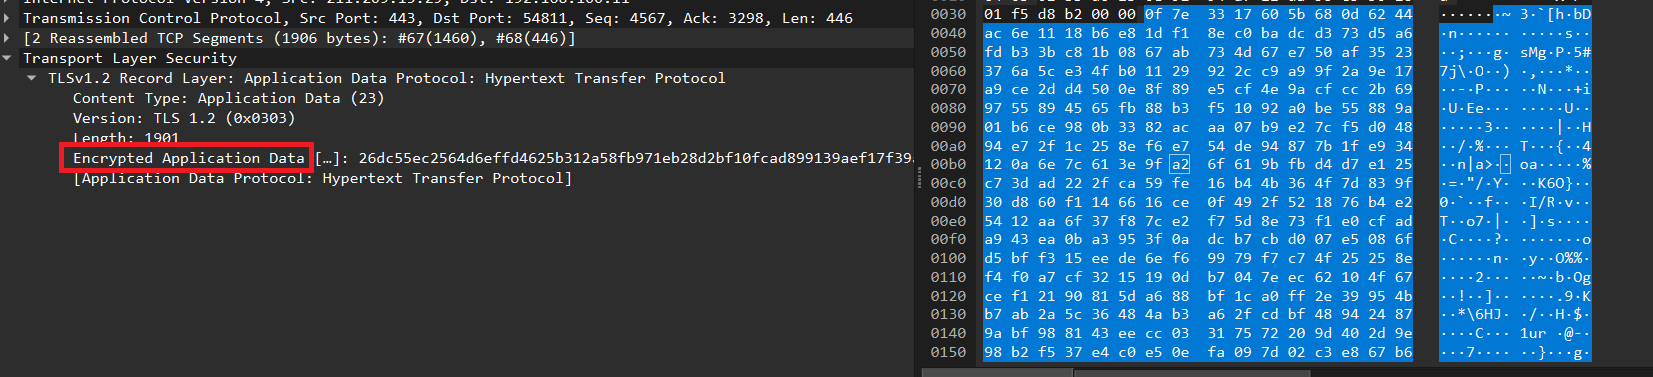Click hex byte a2 at offset 00b0
This screenshot has width=1653, height=377.
[1180, 164]
